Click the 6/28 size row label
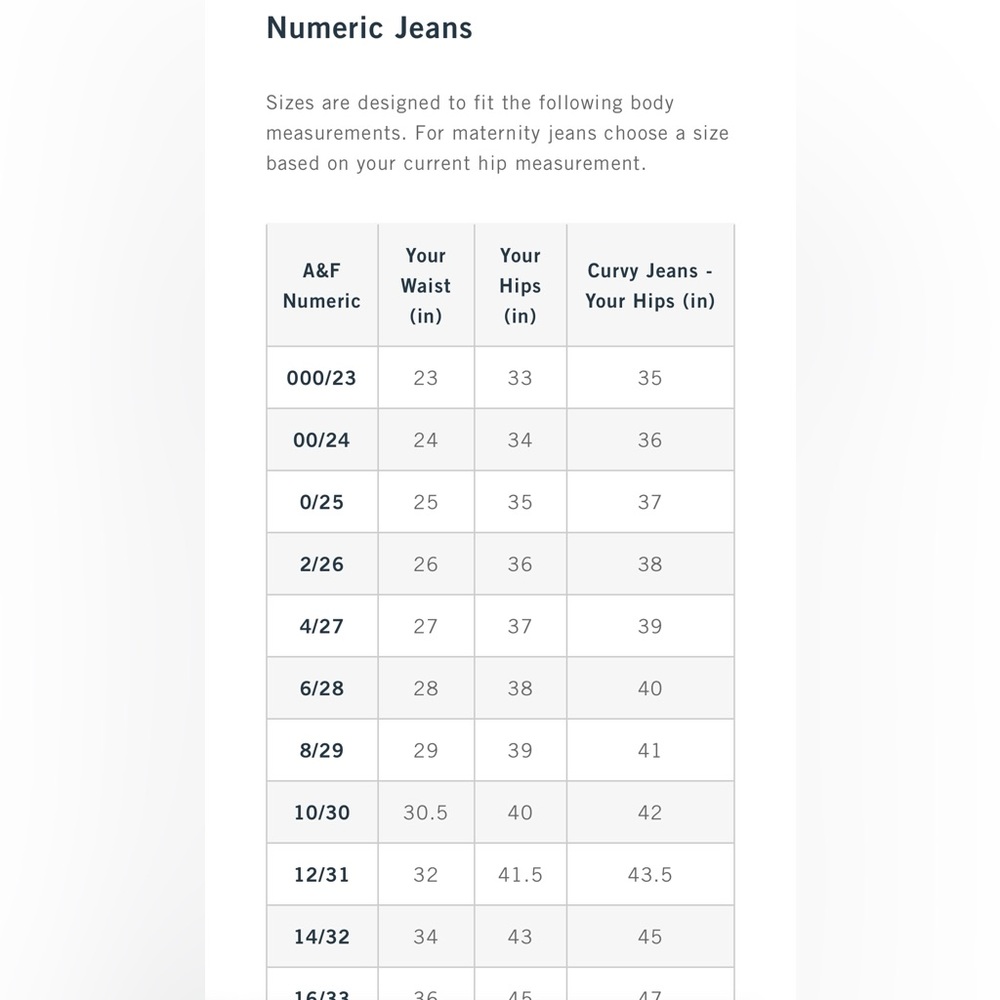Screen dimensions: 1000x1000 coord(321,688)
